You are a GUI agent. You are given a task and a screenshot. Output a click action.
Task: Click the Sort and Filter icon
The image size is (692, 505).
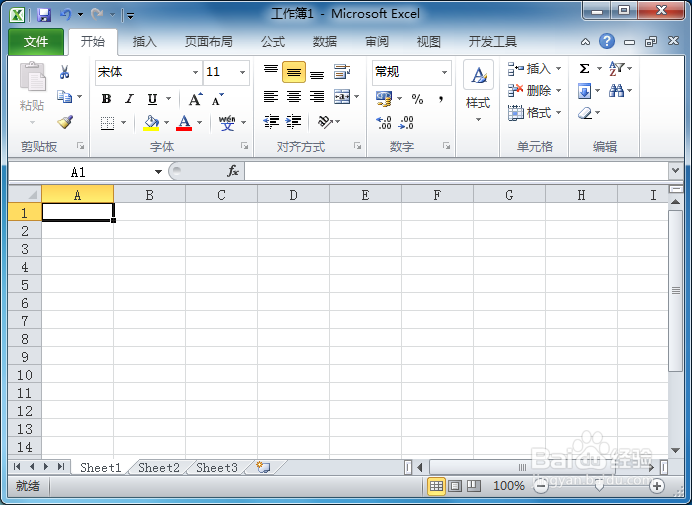(617, 68)
